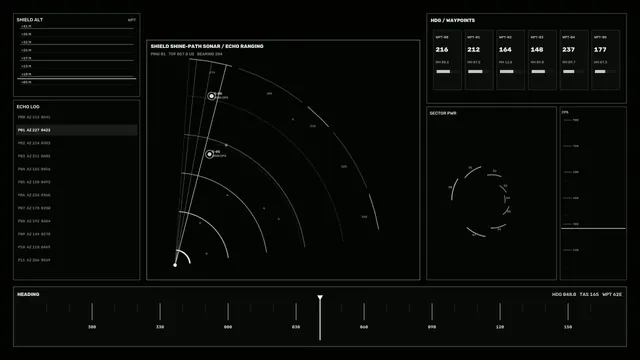Select echo log row P05
The height and width of the screenshot is (360, 640).
coord(77,182)
